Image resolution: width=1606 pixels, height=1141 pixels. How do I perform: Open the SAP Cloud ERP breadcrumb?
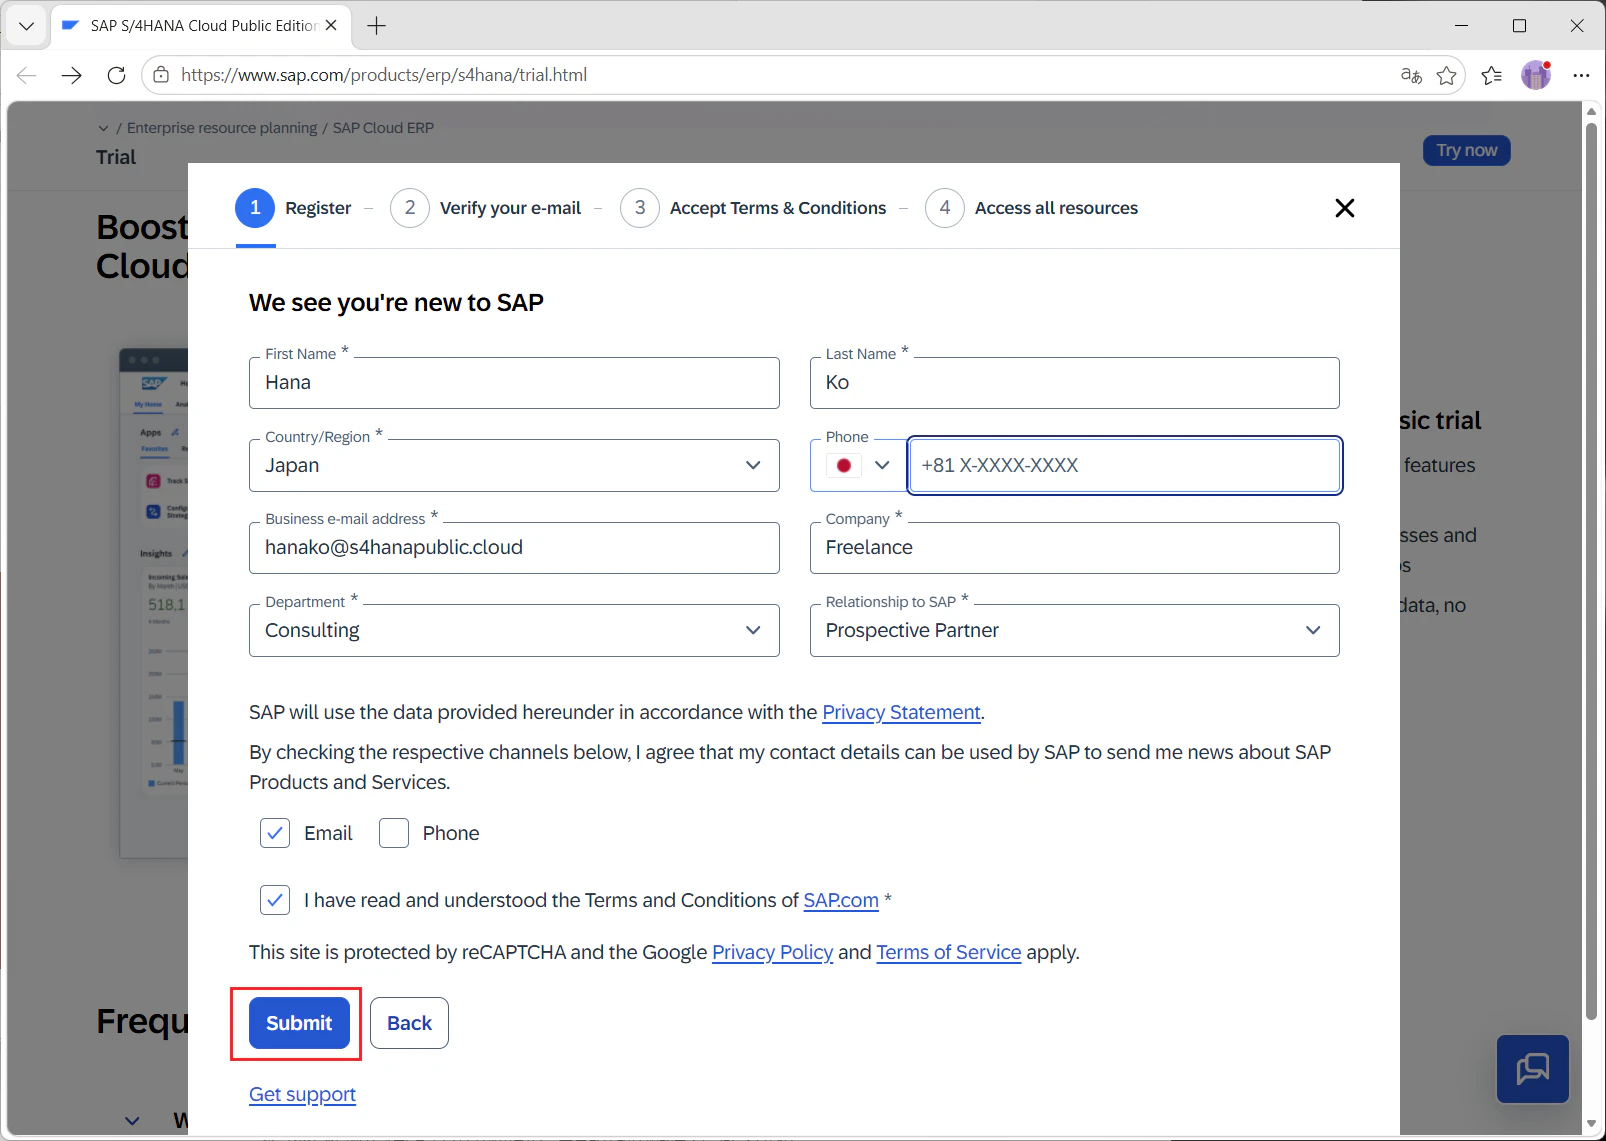[x=383, y=128]
